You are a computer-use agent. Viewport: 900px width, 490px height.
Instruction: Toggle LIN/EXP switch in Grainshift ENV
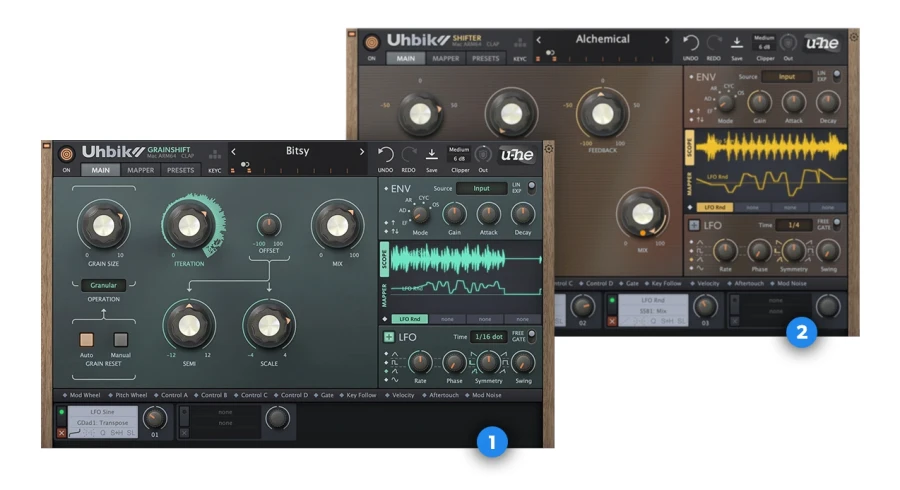click(x=532, y=187)
